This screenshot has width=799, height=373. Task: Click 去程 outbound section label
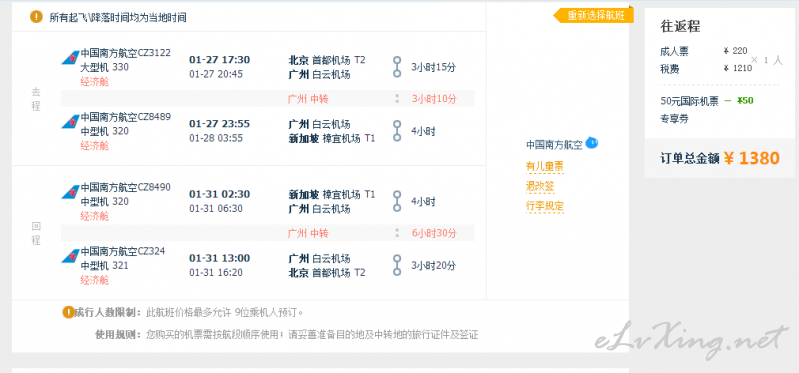click(36, 99)
